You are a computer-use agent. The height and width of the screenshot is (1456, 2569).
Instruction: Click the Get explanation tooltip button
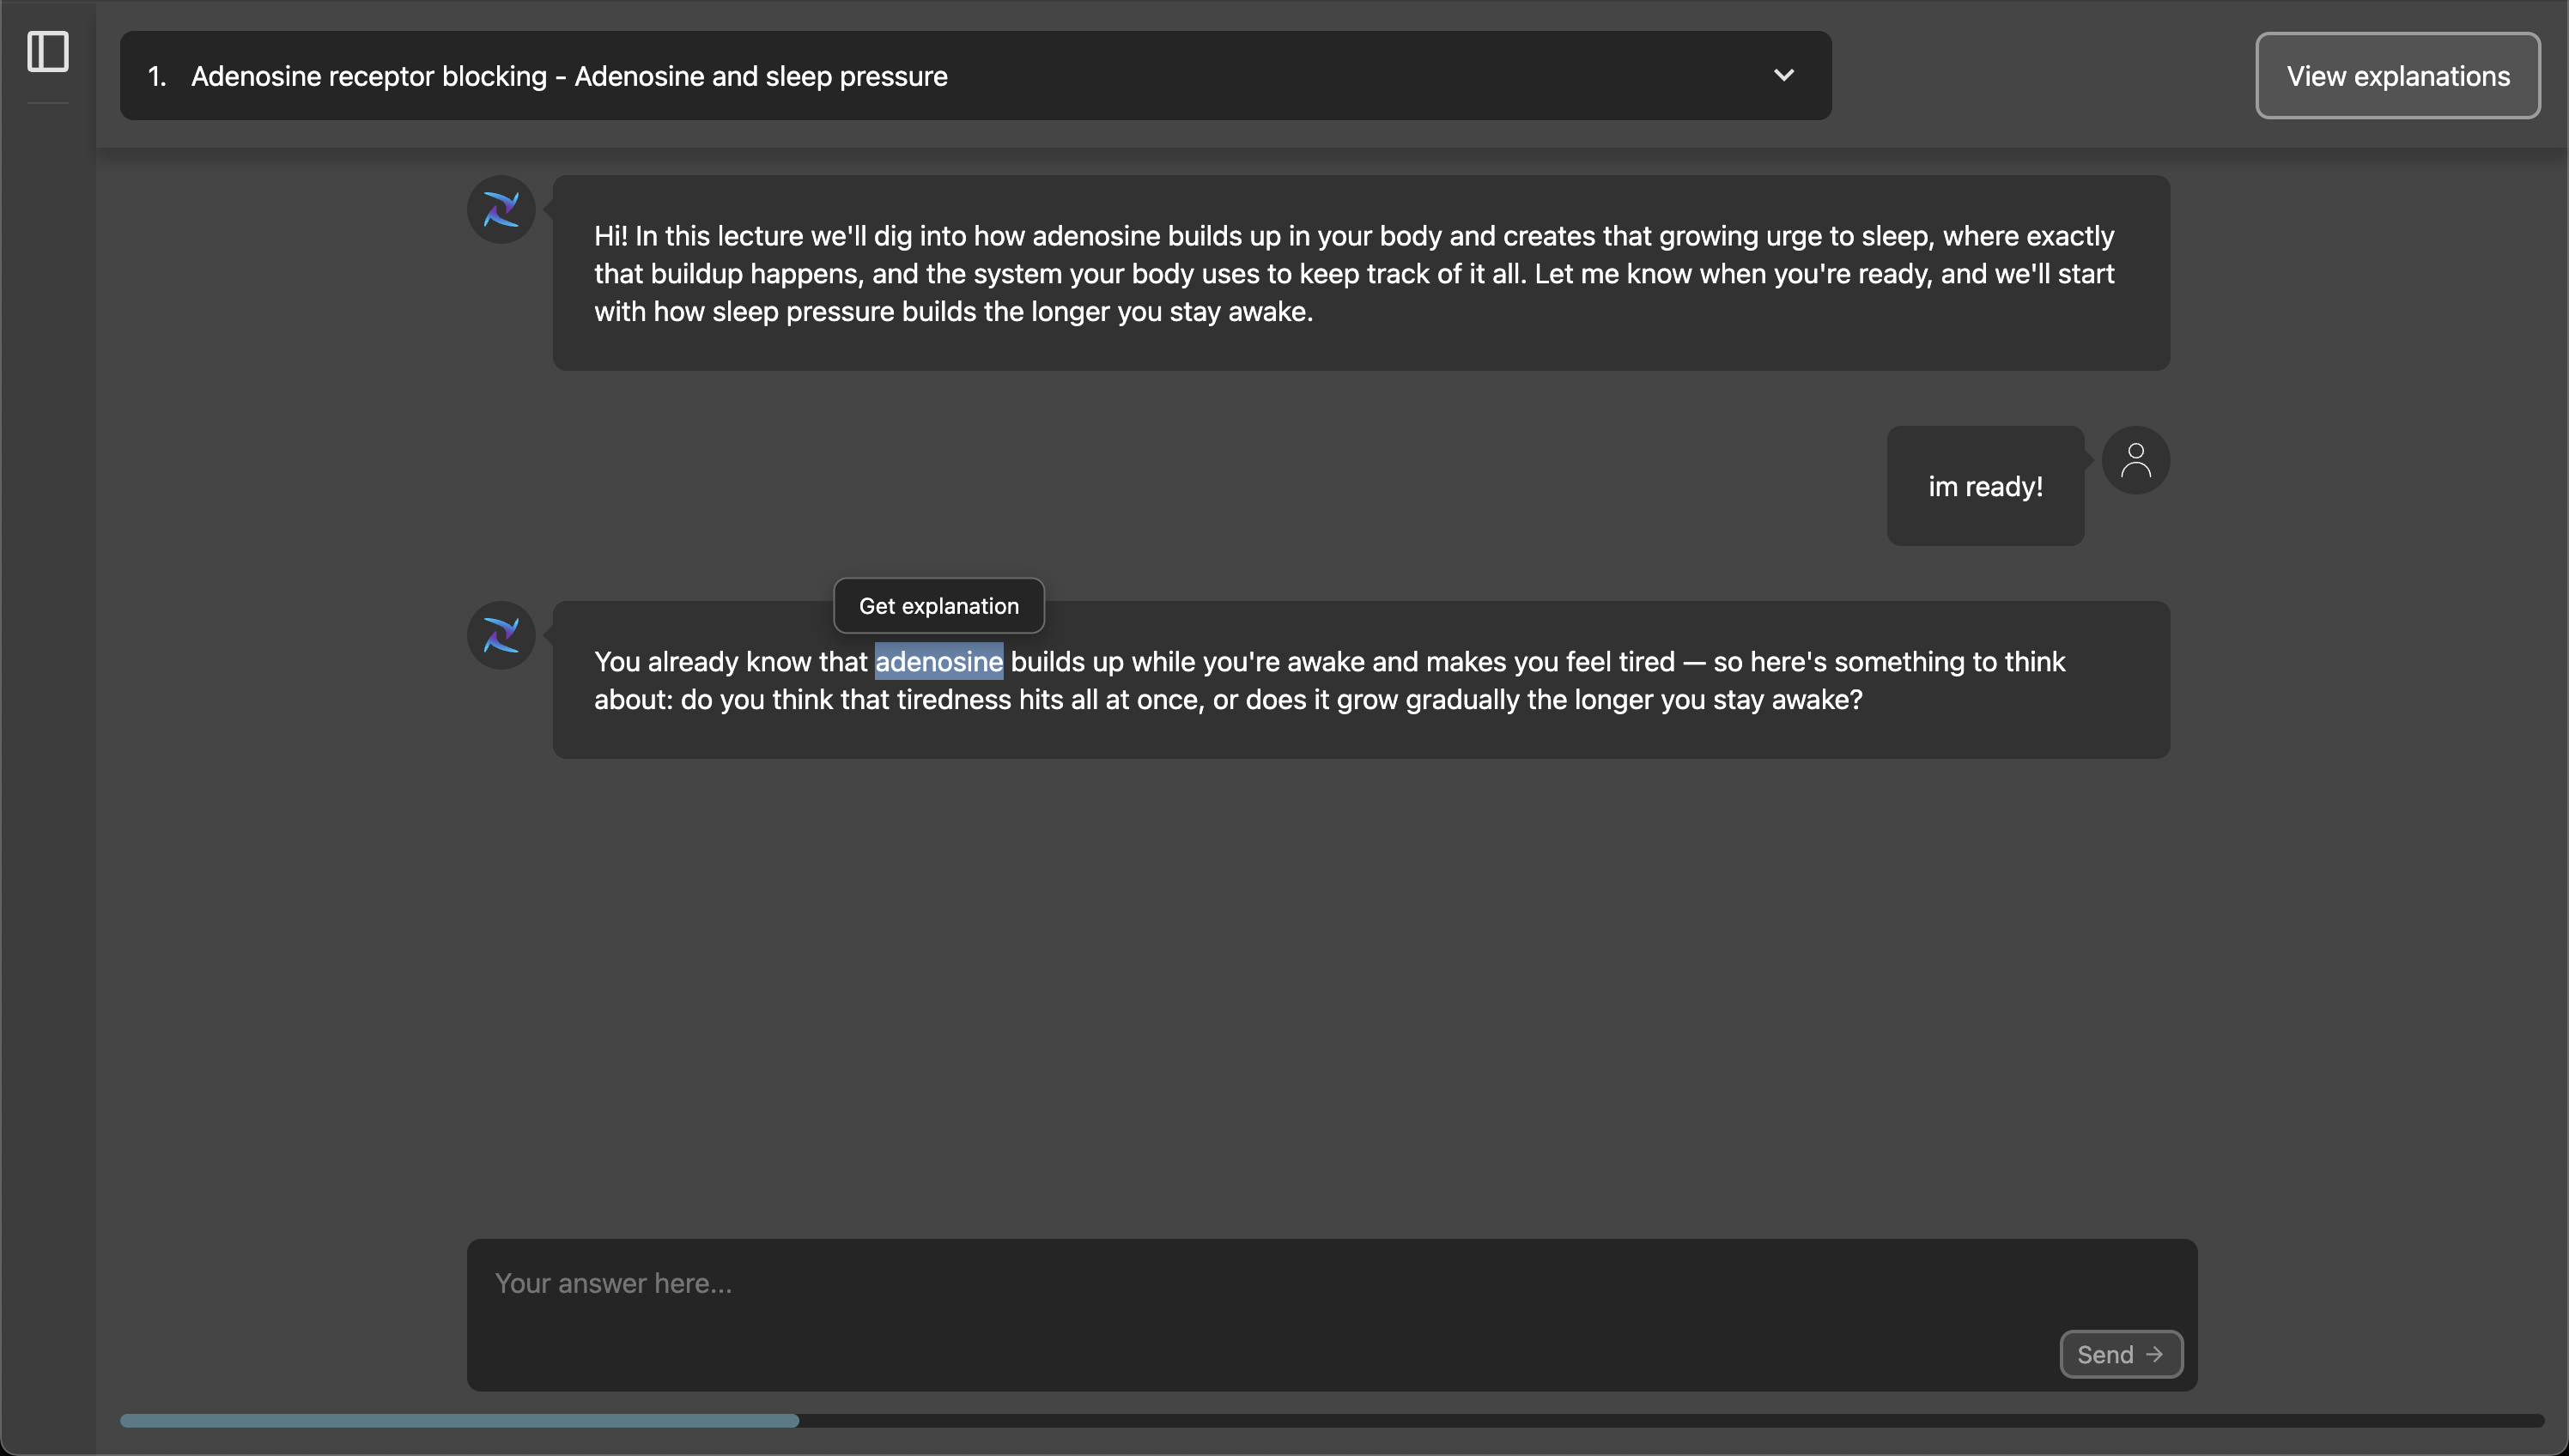click(938, 605)
